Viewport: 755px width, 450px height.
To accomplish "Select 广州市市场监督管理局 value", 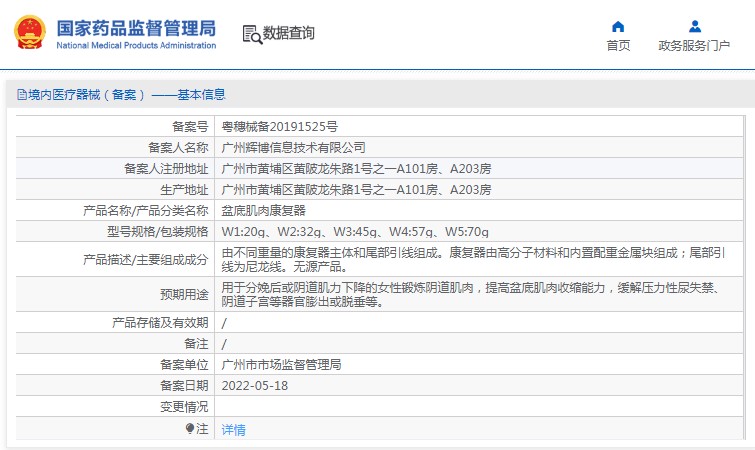I will pos(281,365).
